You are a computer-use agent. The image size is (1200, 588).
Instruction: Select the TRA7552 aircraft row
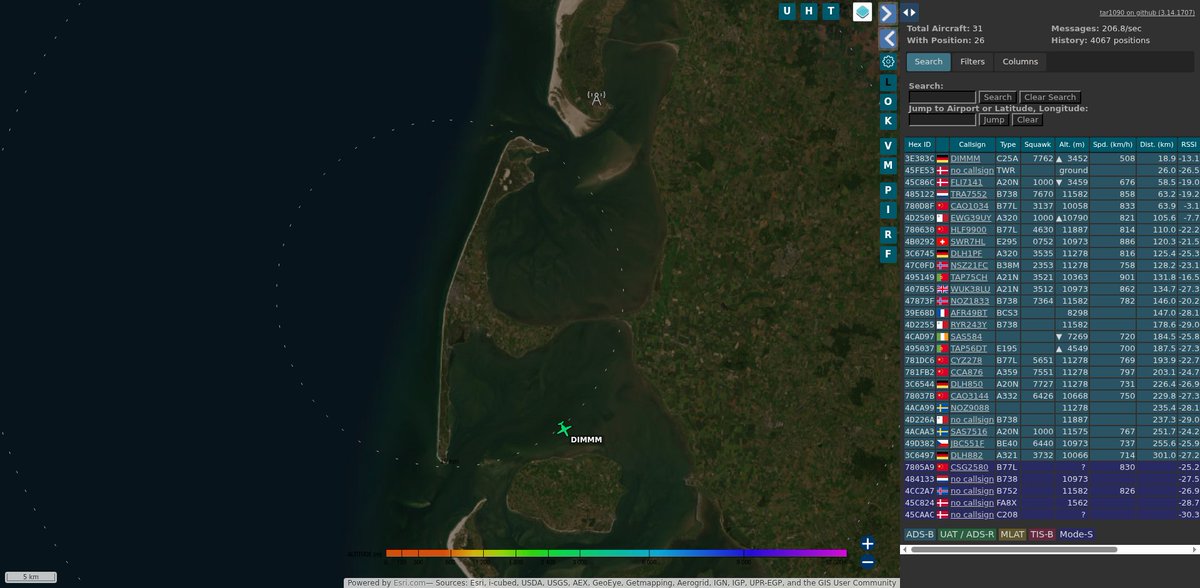coord(1051,194)
